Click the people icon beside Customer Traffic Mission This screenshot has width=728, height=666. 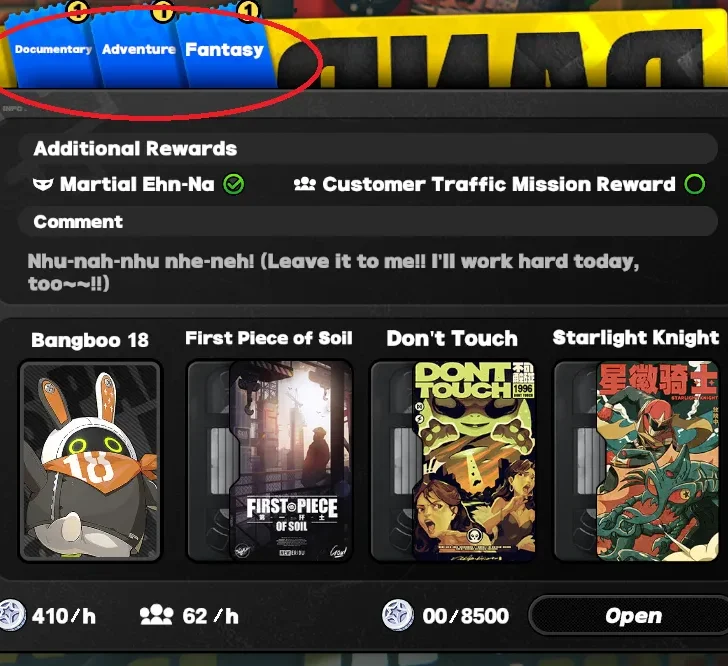305,184
